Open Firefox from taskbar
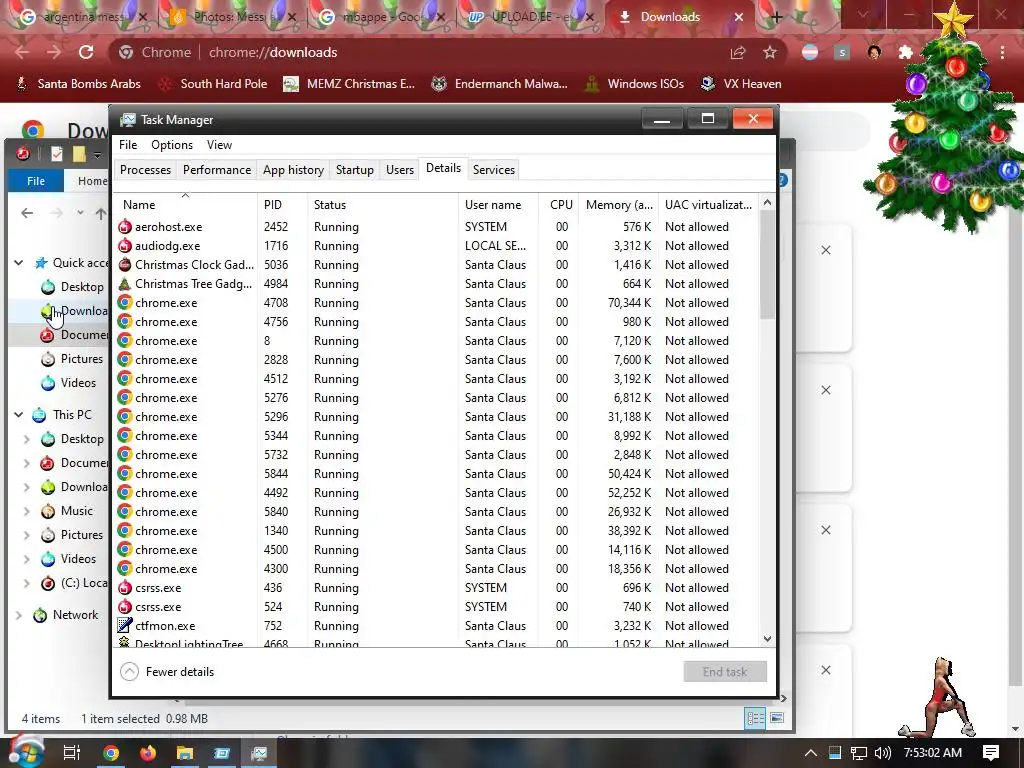Screen dimensions: 1024x768 click(148, 753)
